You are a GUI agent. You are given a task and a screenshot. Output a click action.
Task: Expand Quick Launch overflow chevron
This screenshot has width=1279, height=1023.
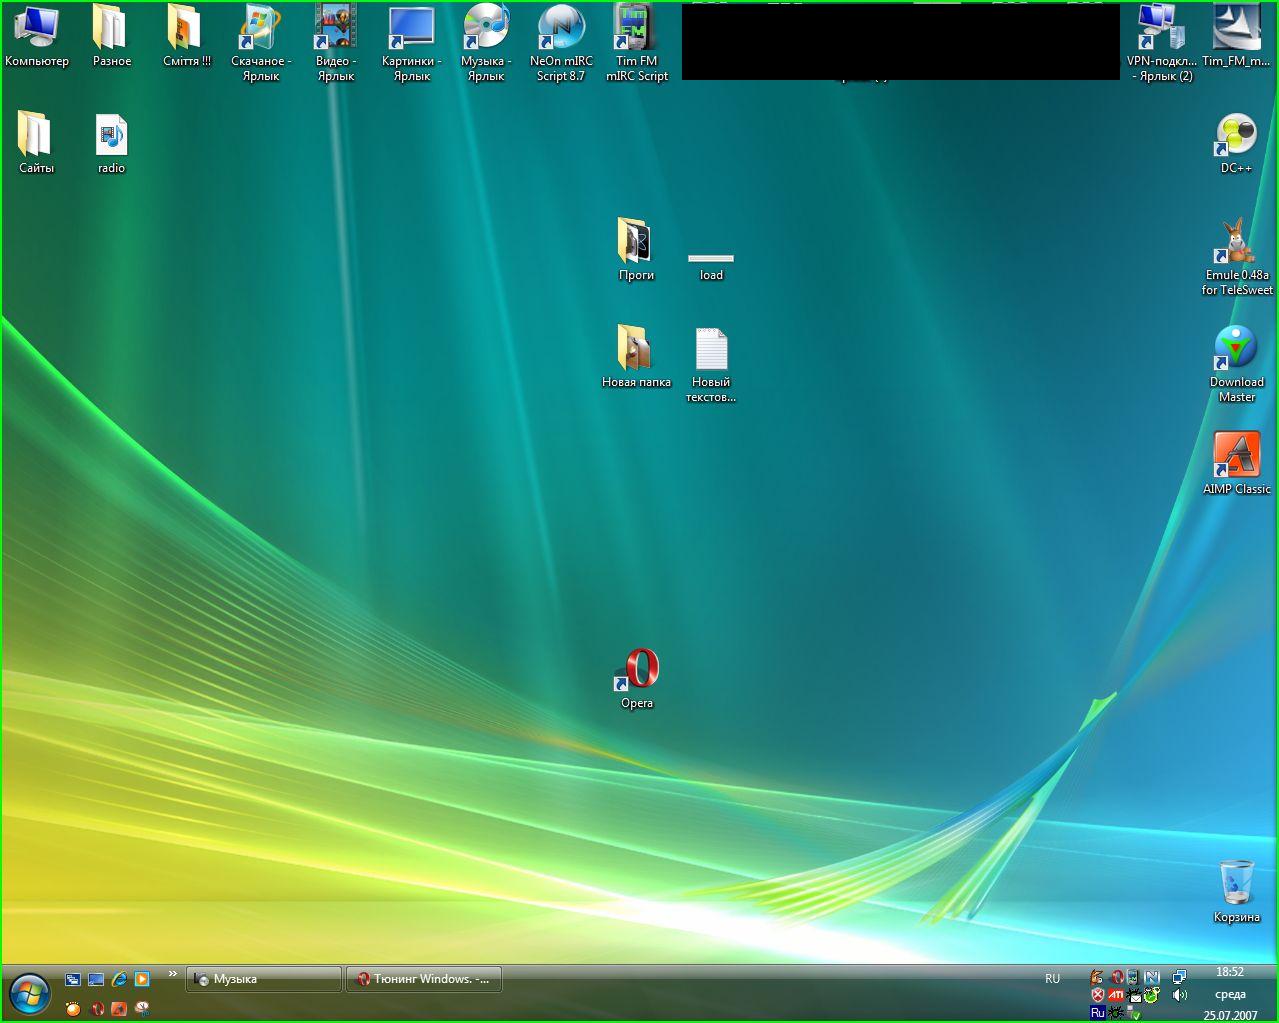[x=173, y=974]
